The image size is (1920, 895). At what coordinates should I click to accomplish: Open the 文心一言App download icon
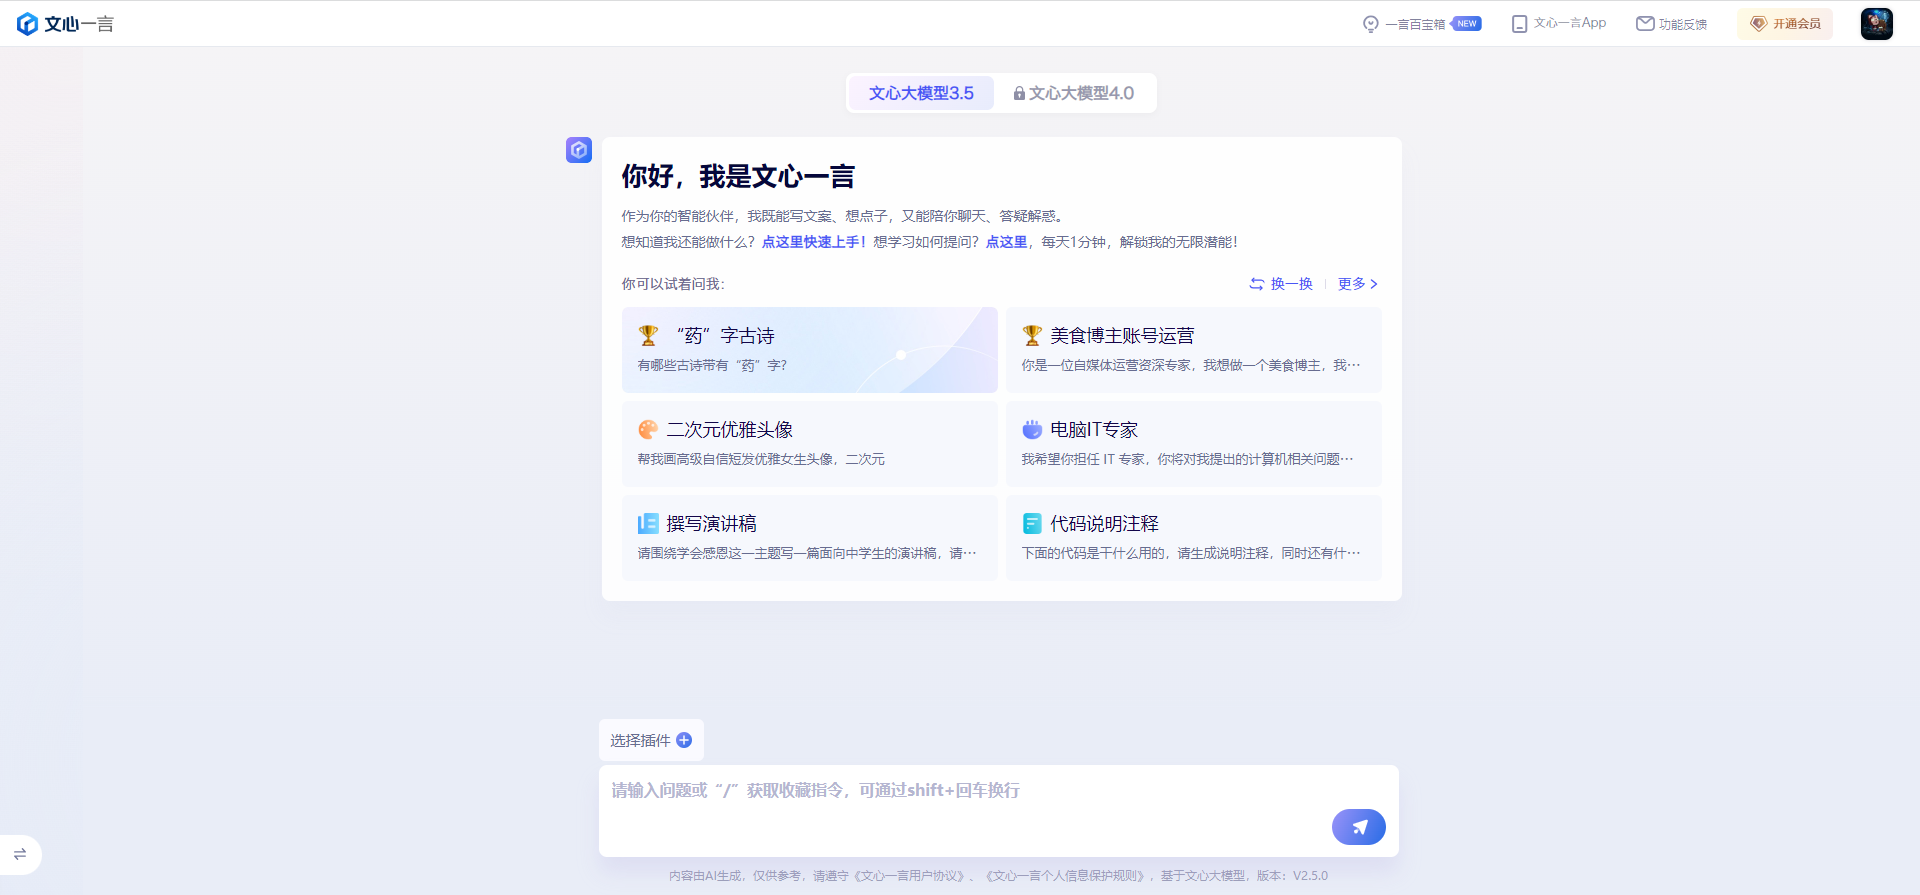(1519, 24)
